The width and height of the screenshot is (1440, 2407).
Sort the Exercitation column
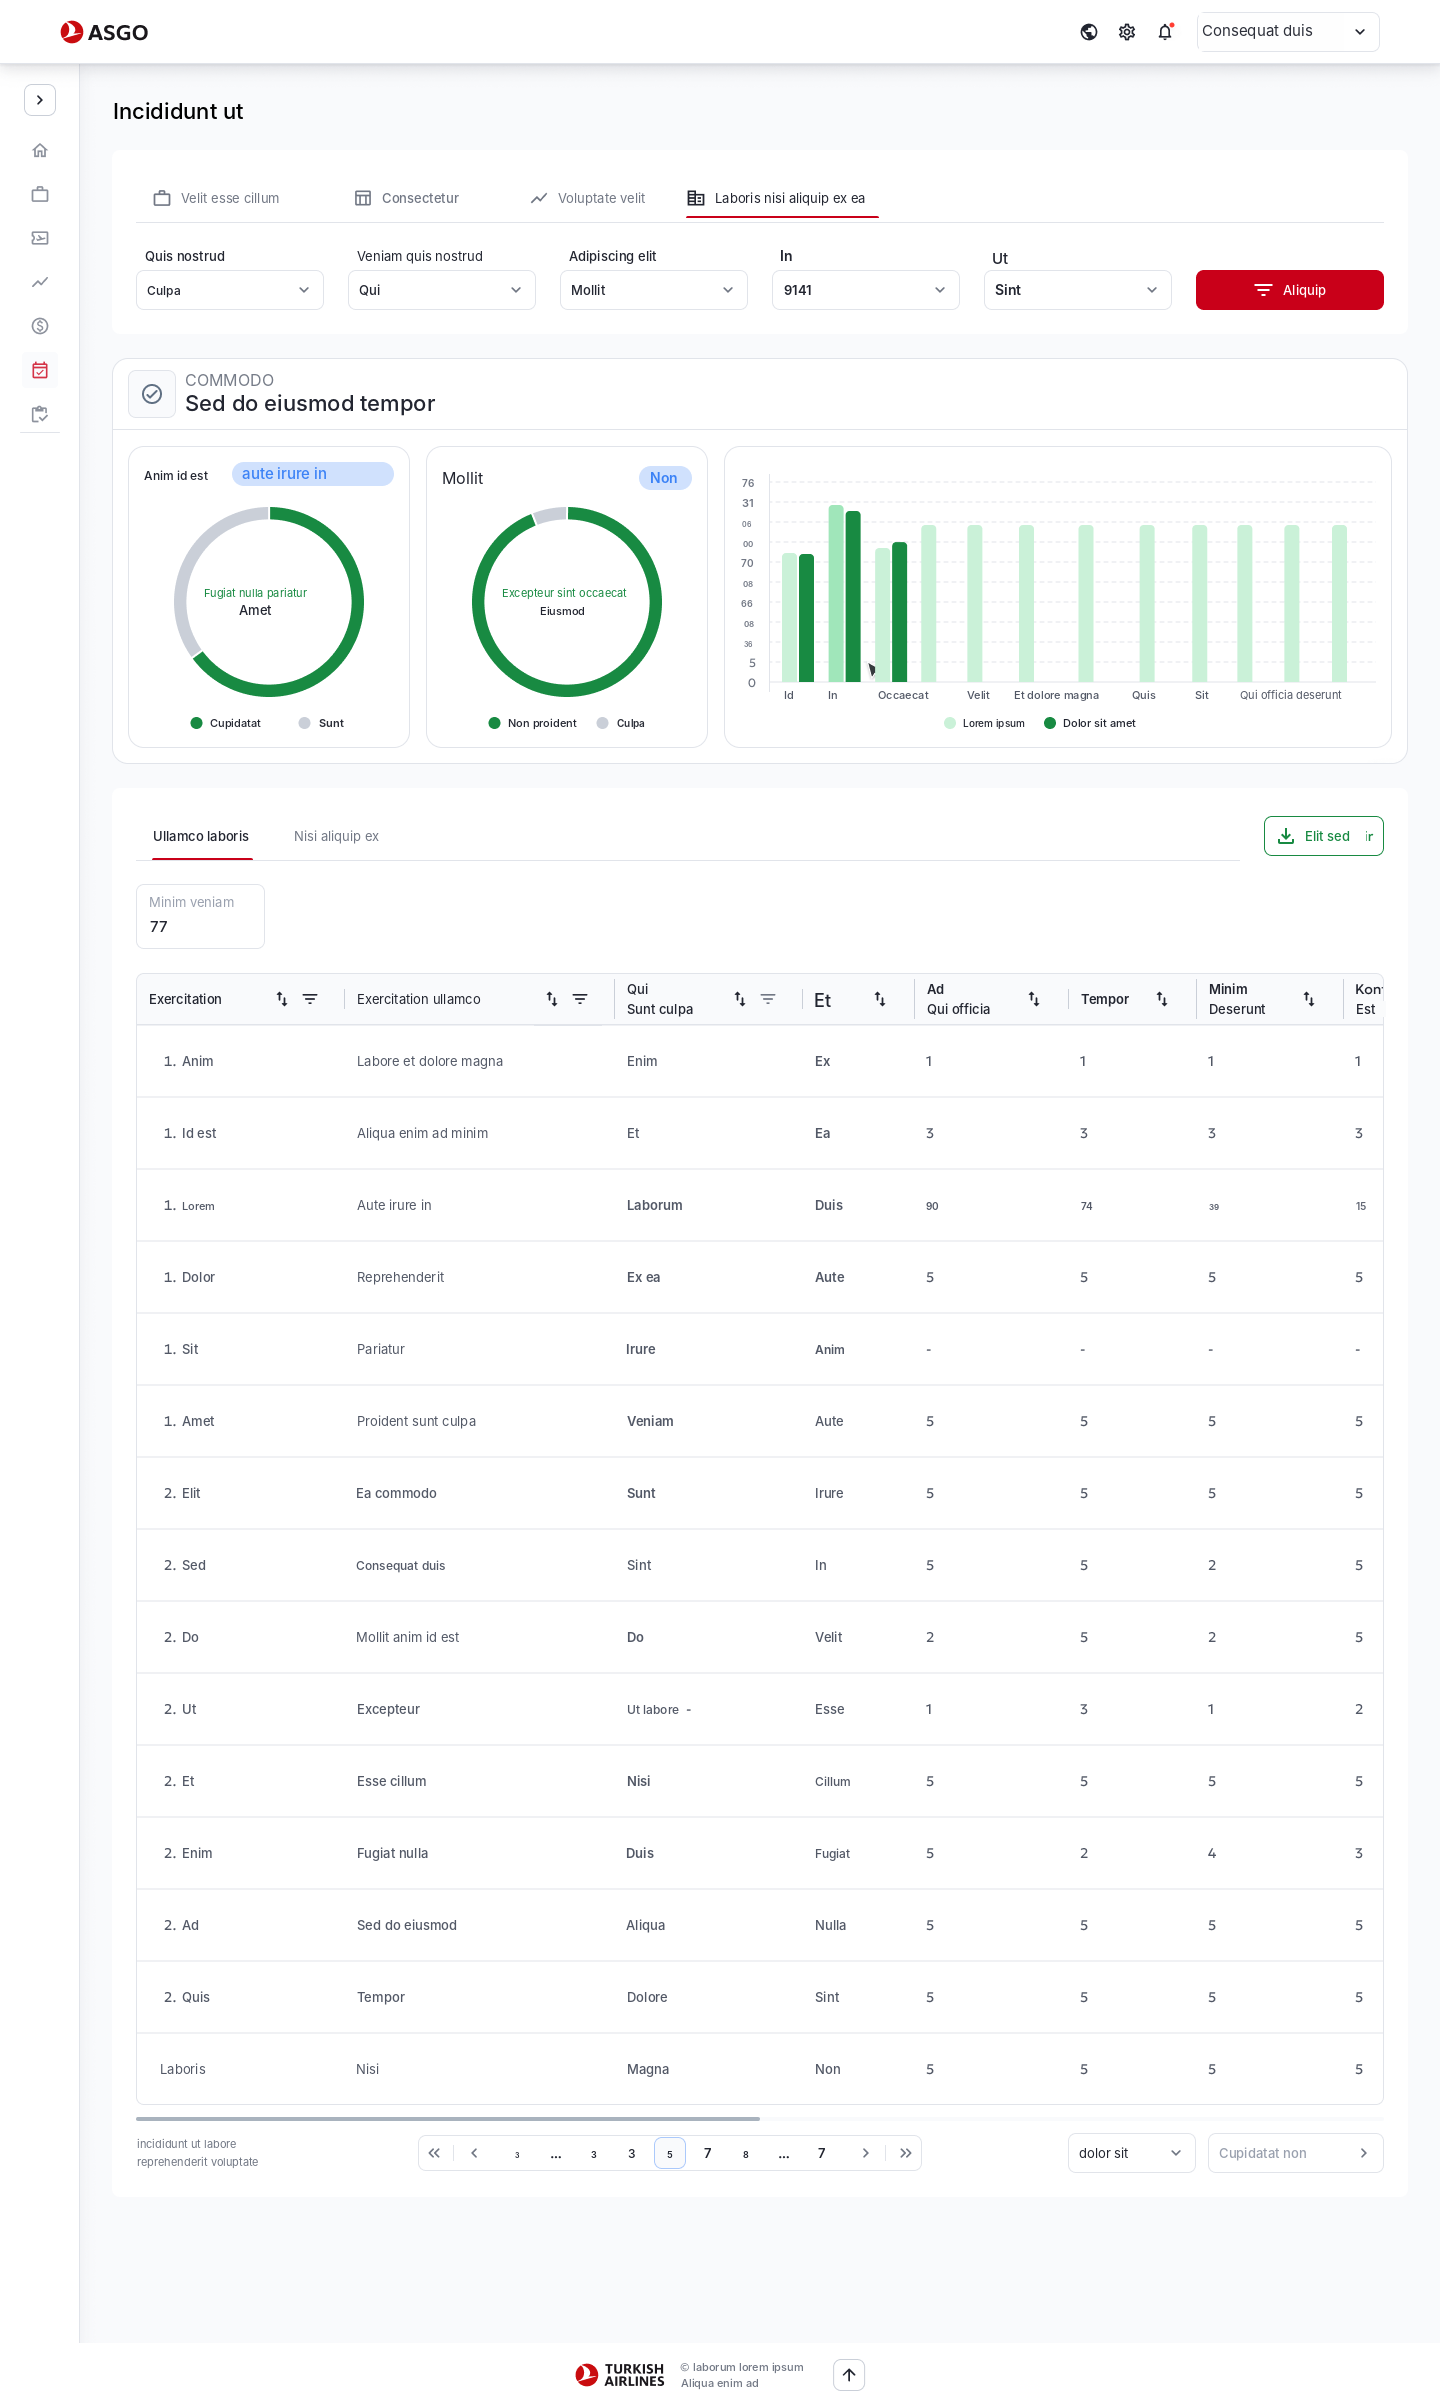(282, 999)
